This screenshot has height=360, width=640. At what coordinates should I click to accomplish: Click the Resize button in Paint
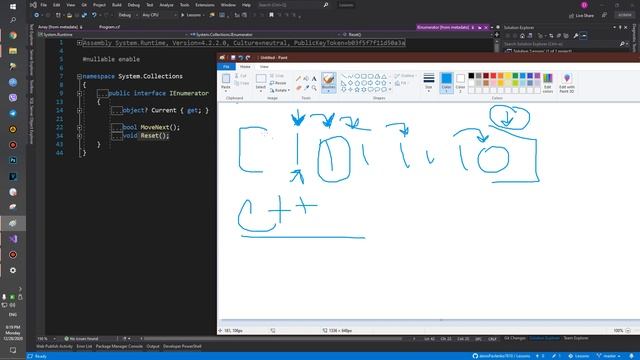(278, 83)
